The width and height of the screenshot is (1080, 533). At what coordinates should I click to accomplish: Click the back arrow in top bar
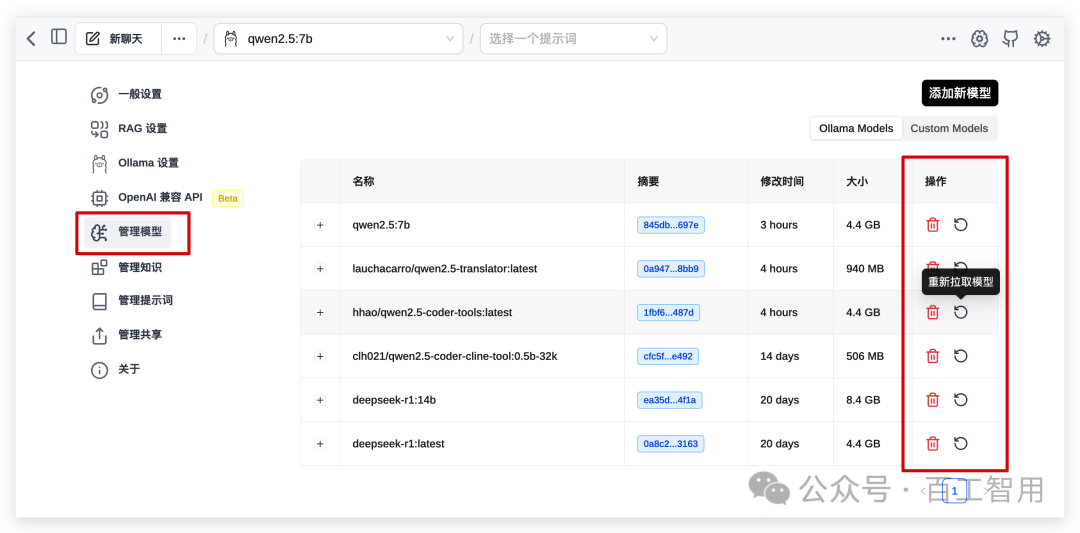(31, 39)
